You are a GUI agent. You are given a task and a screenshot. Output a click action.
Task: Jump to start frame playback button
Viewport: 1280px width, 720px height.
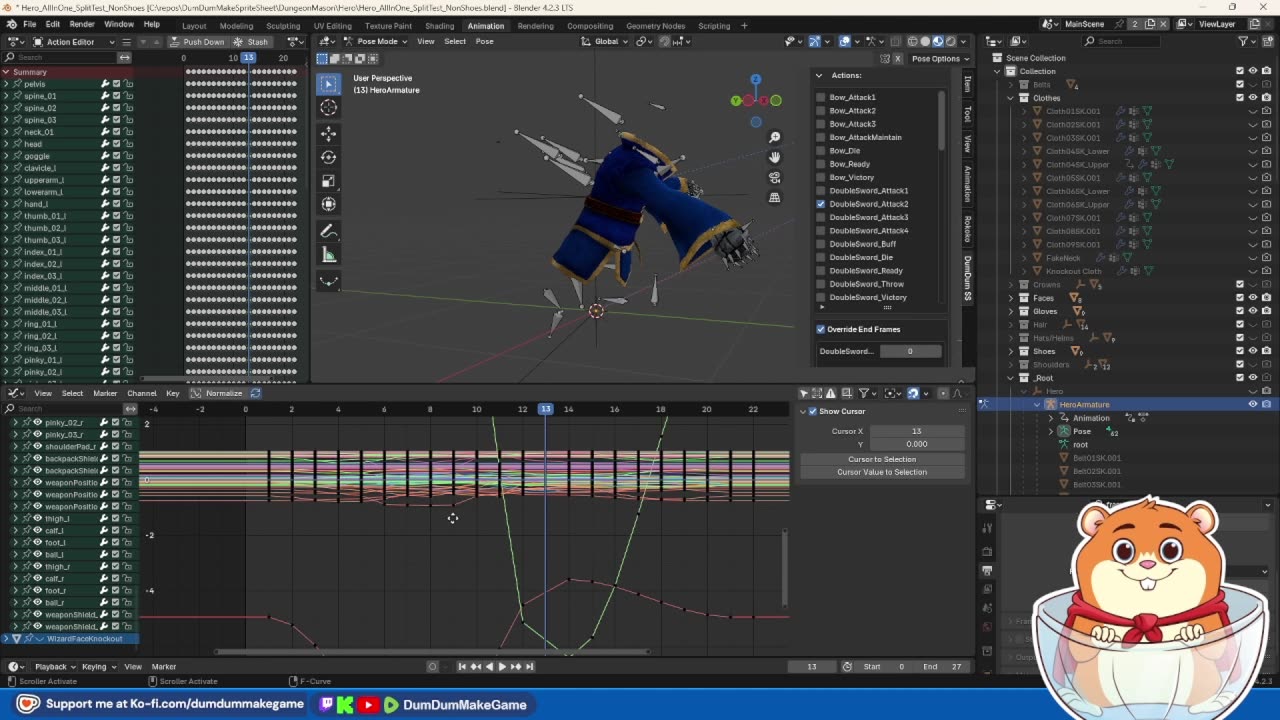tap(462, 666)
